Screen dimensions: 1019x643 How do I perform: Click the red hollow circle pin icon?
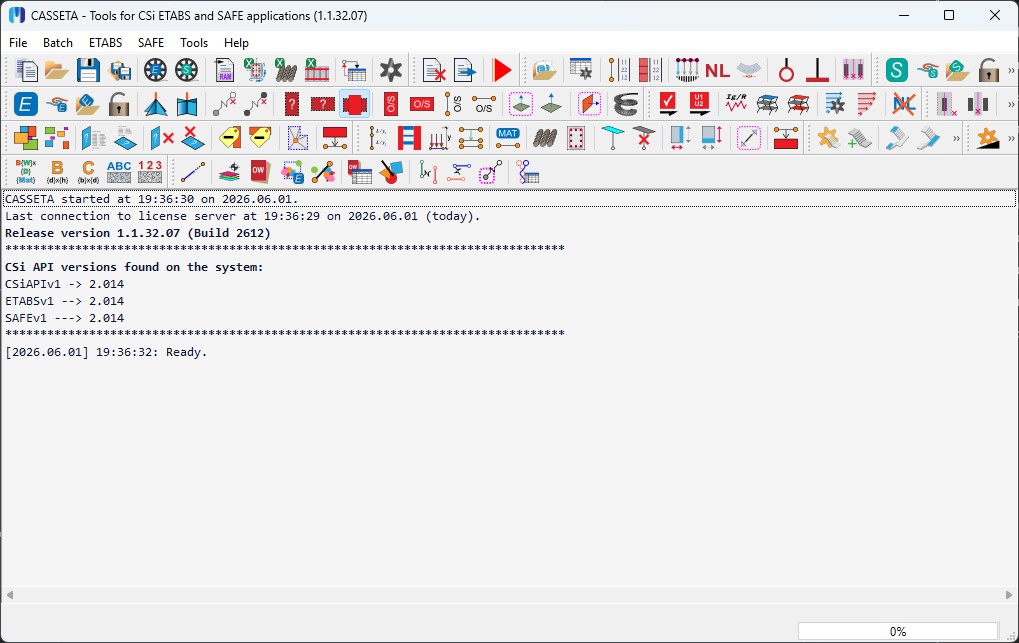point(786,70)
